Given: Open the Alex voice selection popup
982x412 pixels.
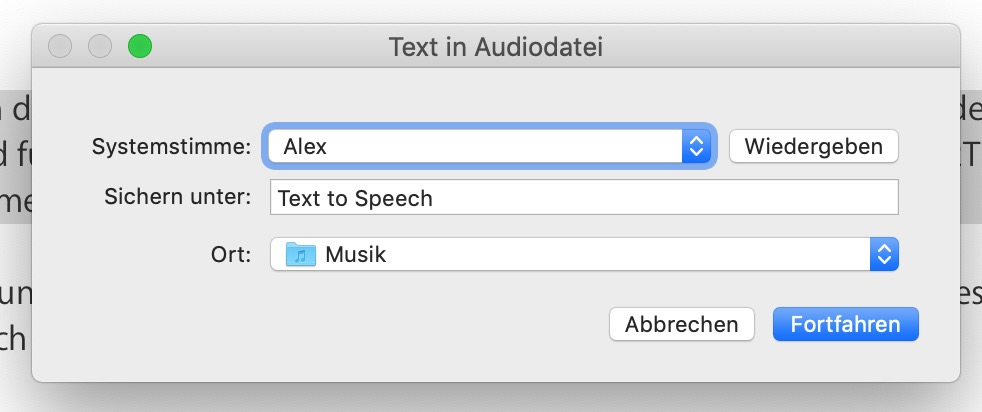Looking at the screenshot, I should (480, 147).
